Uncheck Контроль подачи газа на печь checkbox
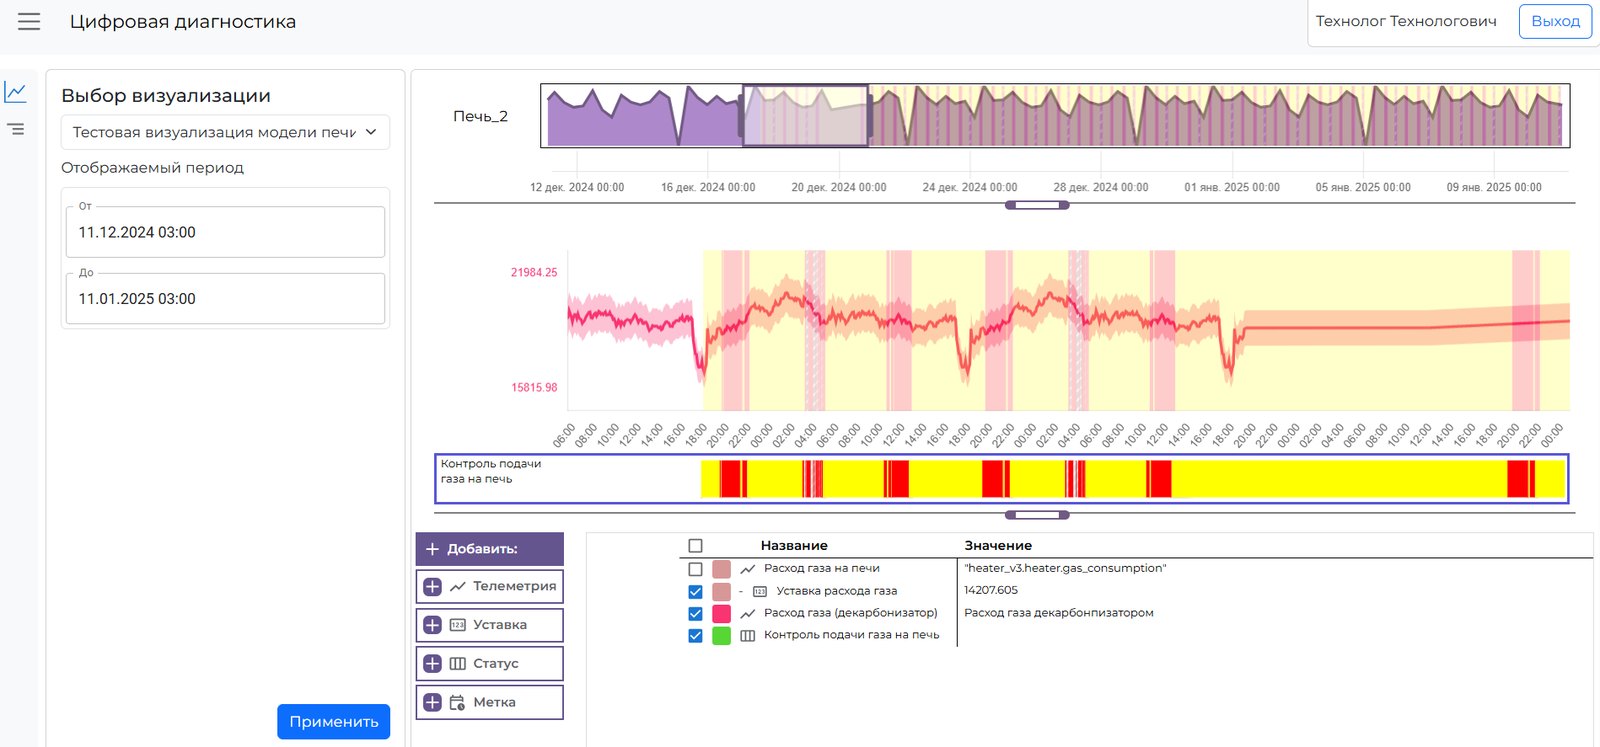Image resolution: width=1600 pixels, height=747 pixels. click(696, 635)
